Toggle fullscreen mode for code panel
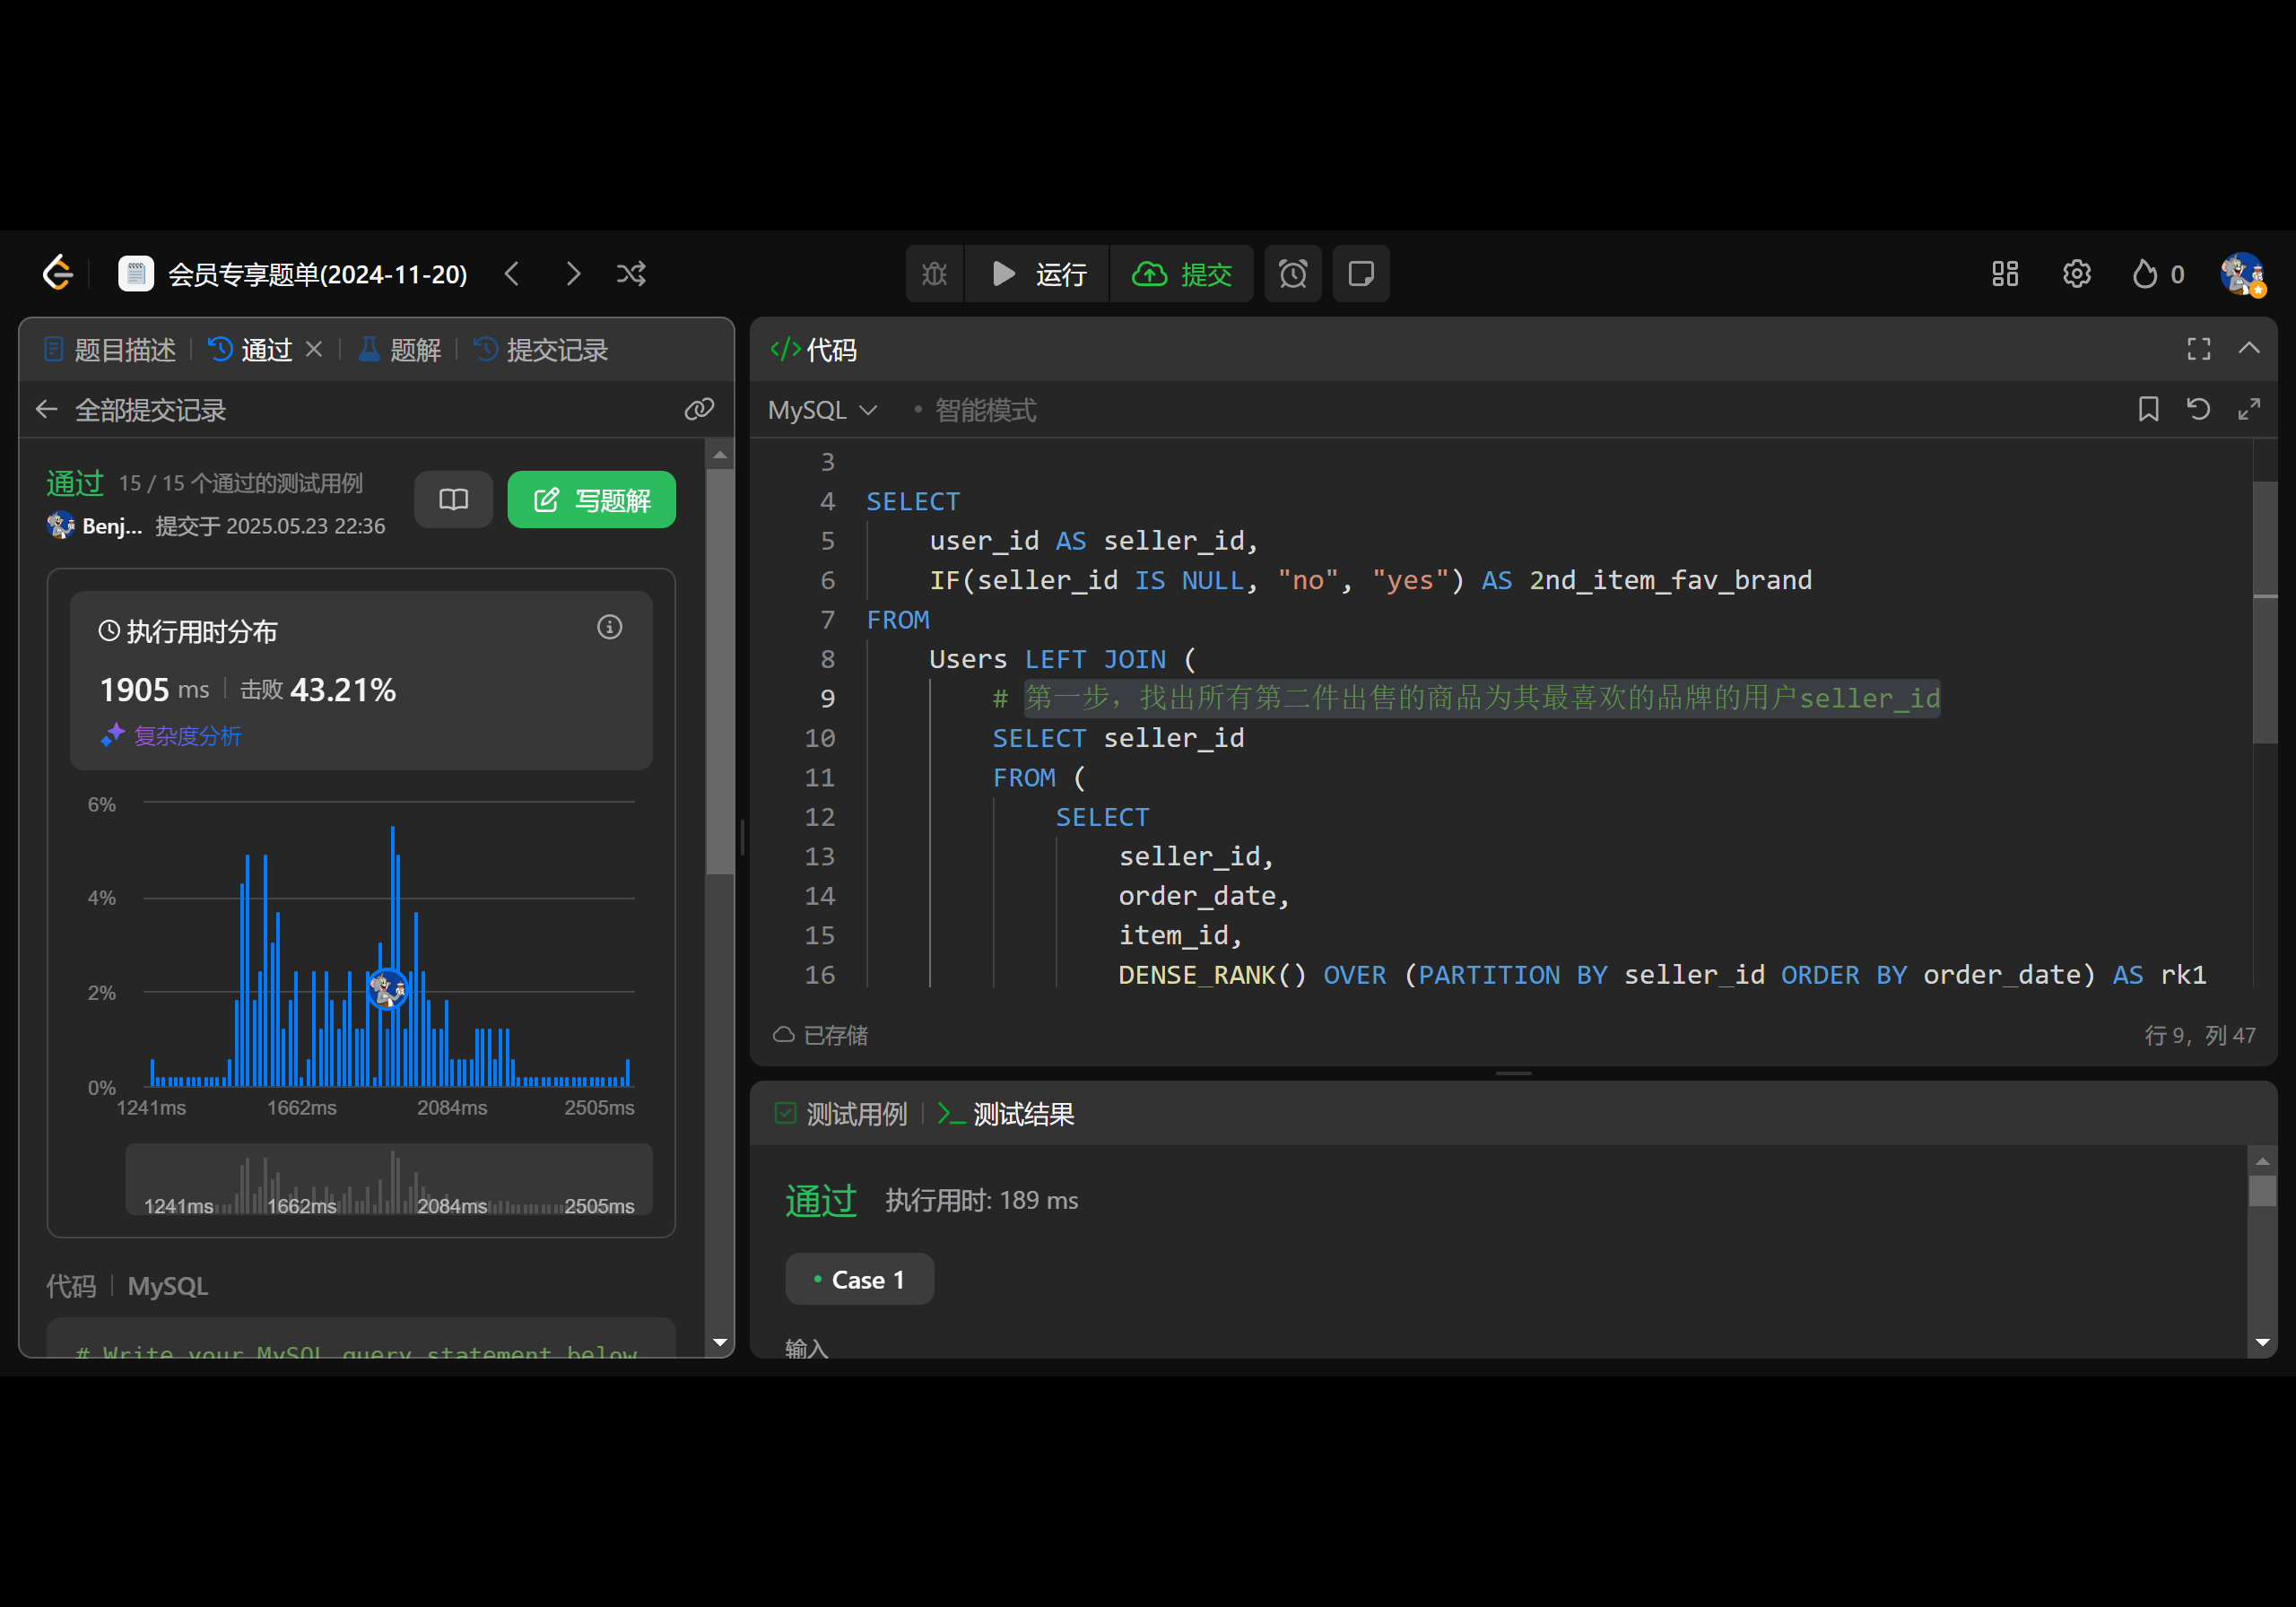 click(x=2198, y=349)
